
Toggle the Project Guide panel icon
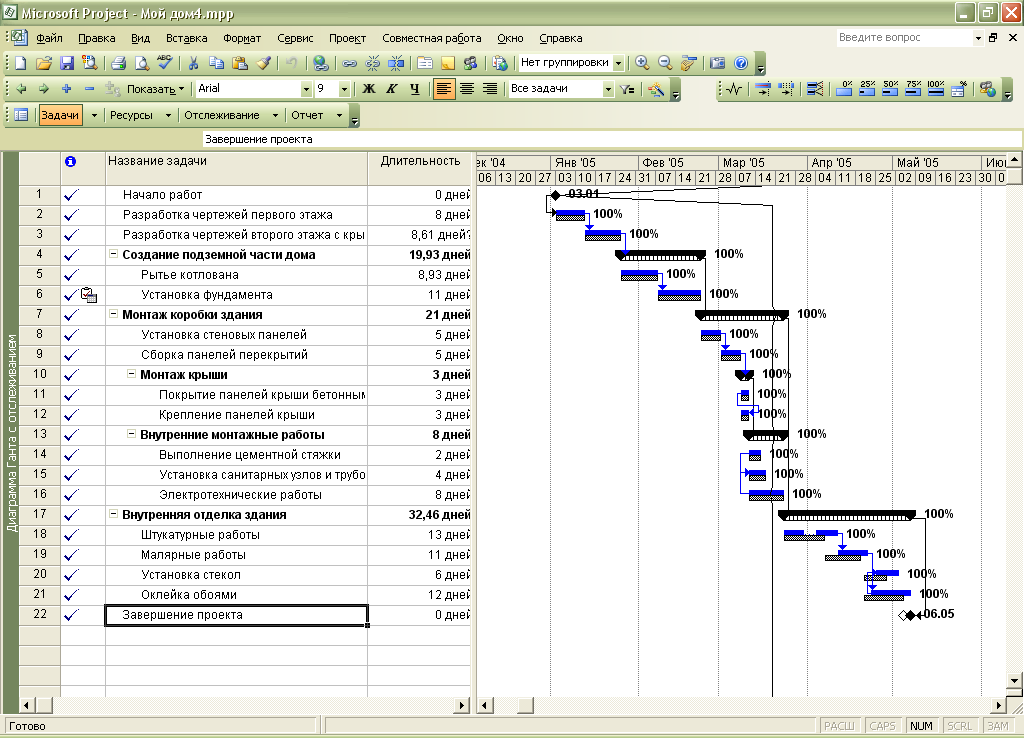pyautogui.click(x=21, y=116)
